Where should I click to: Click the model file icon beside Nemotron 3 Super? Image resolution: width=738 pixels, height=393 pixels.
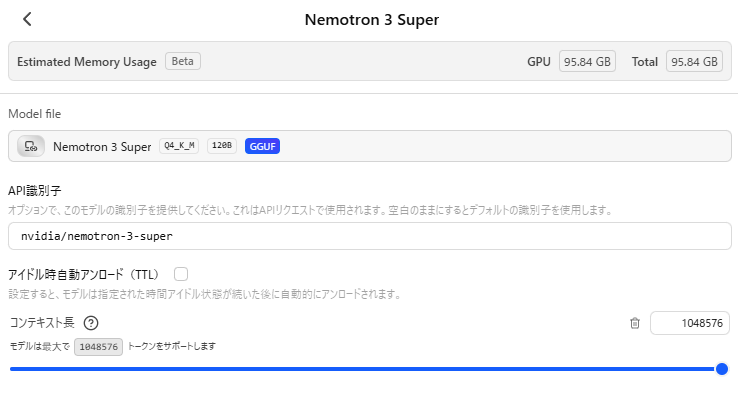pyautogui.click(x=31, y=146)
